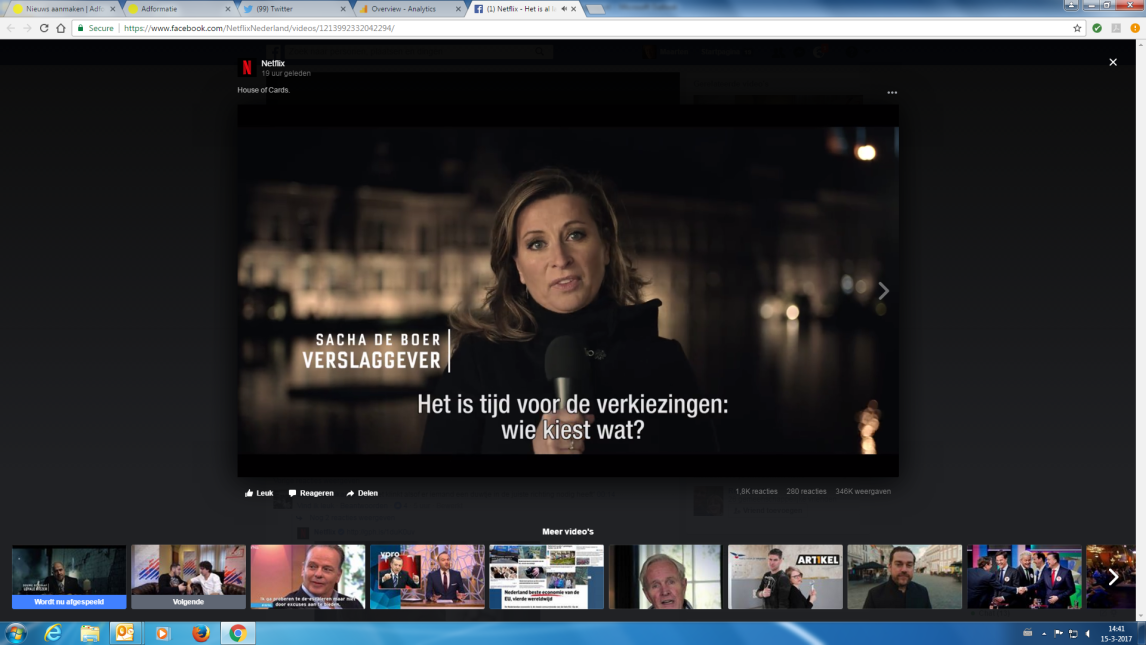Viewport: 1146px width, 645px height.
Task: Launch Firefox from the taskbar
Action: 200,633
